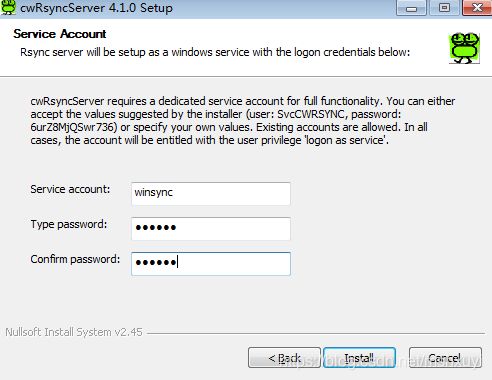Click the suggested username SvcCWRSYNC in description
The width and height of the screenshot is (492, 380).
(x=310, y=114)
